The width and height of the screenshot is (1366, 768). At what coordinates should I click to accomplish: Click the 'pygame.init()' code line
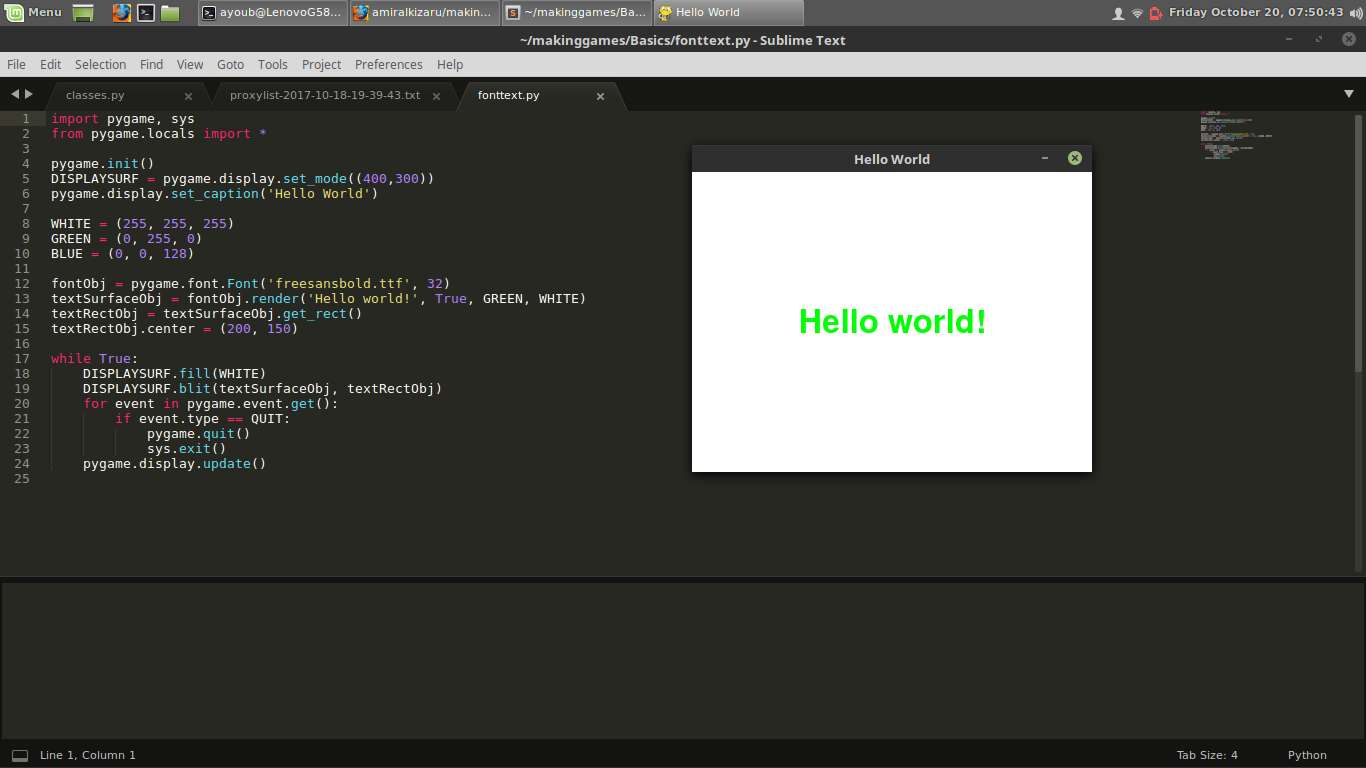[103, 163]
